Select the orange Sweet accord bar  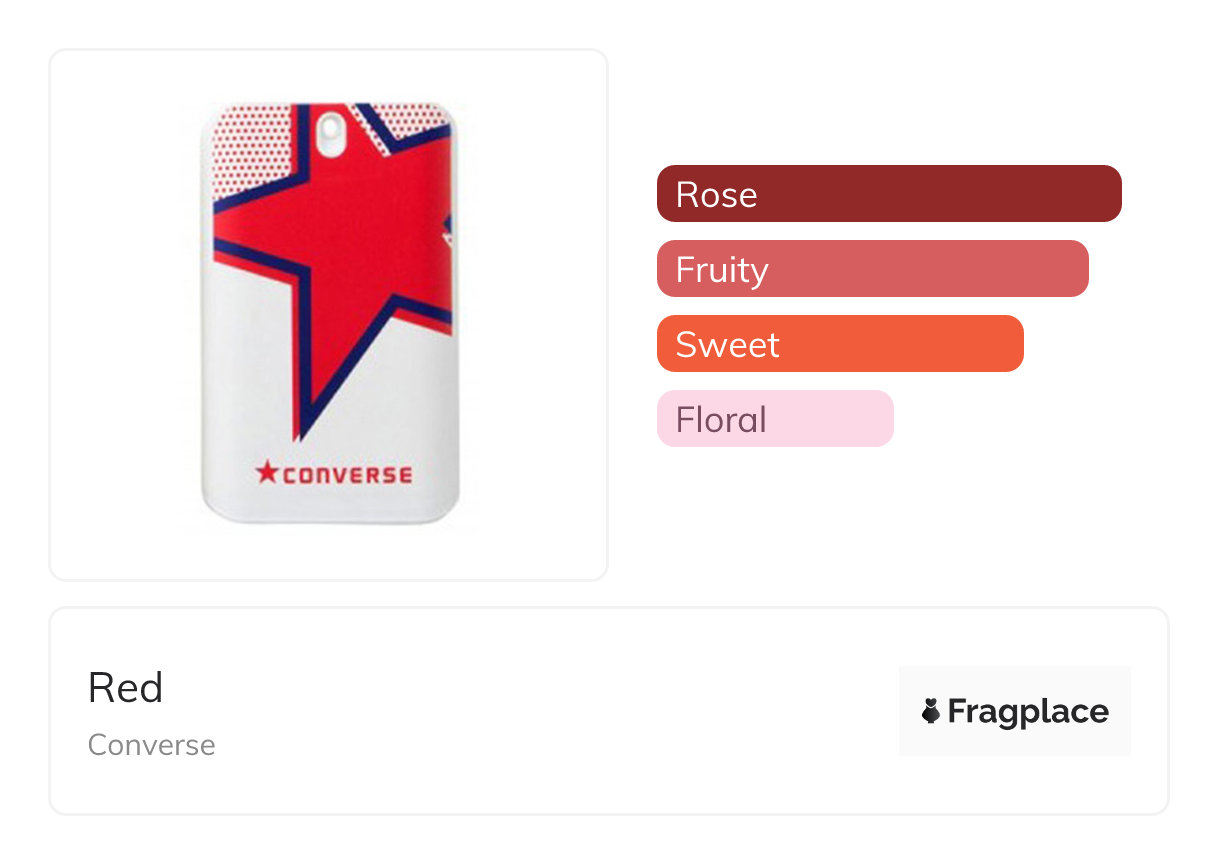[840, 344]
